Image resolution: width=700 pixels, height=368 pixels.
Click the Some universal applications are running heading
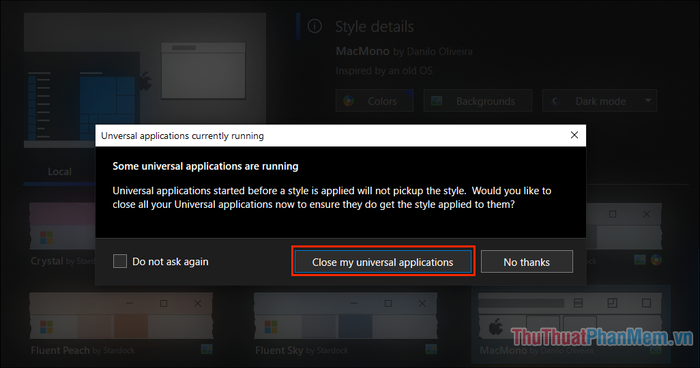coord(205,166)
